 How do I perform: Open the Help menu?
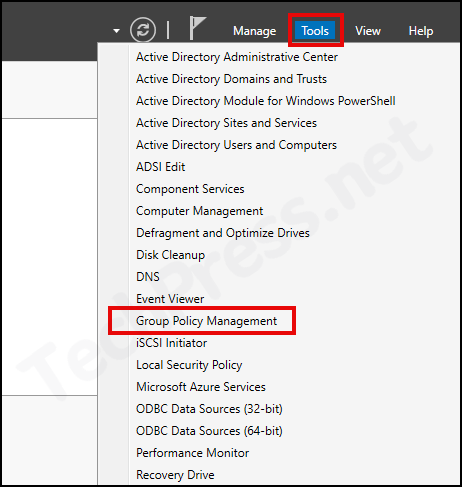pyautogui.click(x=421, y=31)
